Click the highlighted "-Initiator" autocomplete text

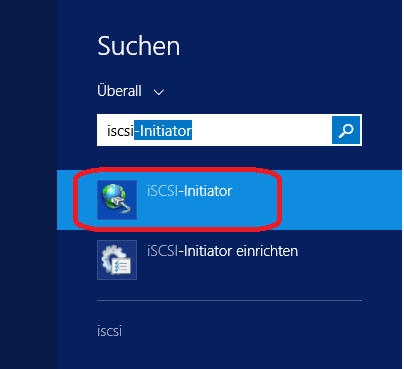[x=163, y=130]
